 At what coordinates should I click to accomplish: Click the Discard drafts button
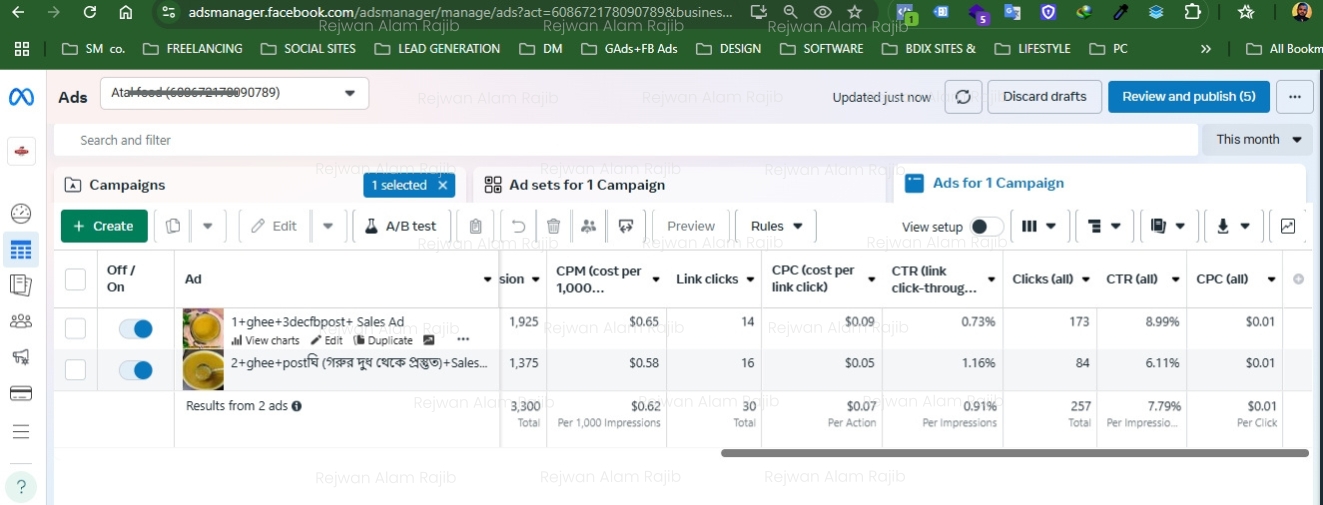pos(1044,97)
